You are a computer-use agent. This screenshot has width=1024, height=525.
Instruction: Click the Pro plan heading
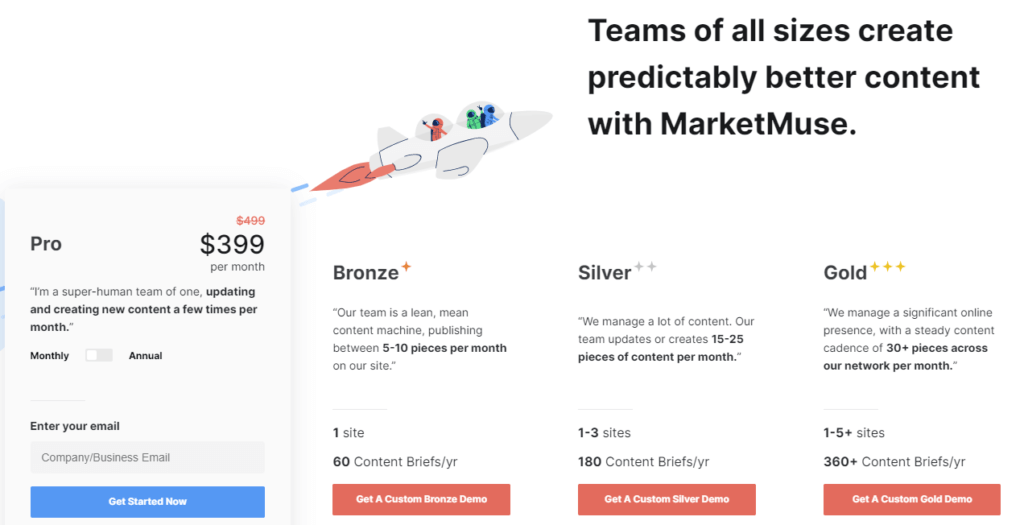[x=46, y=244]
